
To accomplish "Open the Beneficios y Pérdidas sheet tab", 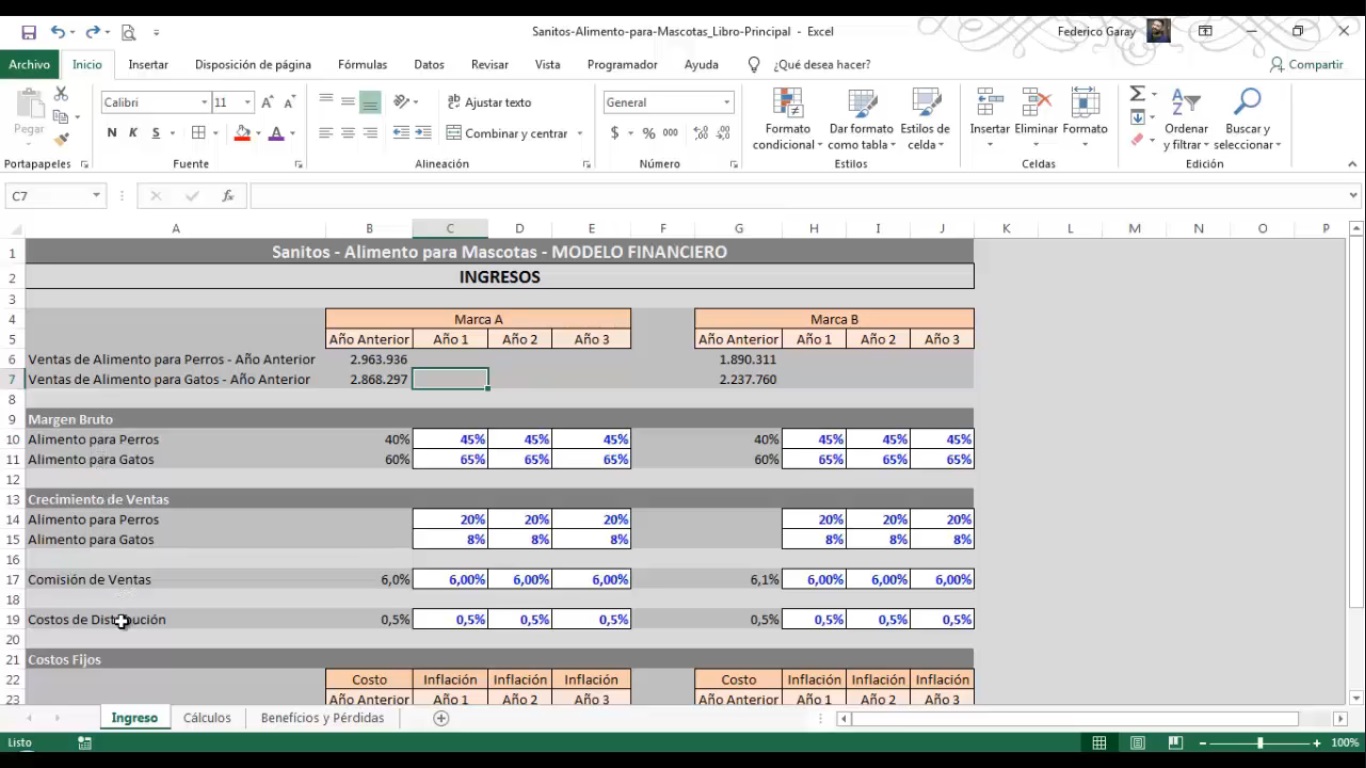I will click(322, 718).
